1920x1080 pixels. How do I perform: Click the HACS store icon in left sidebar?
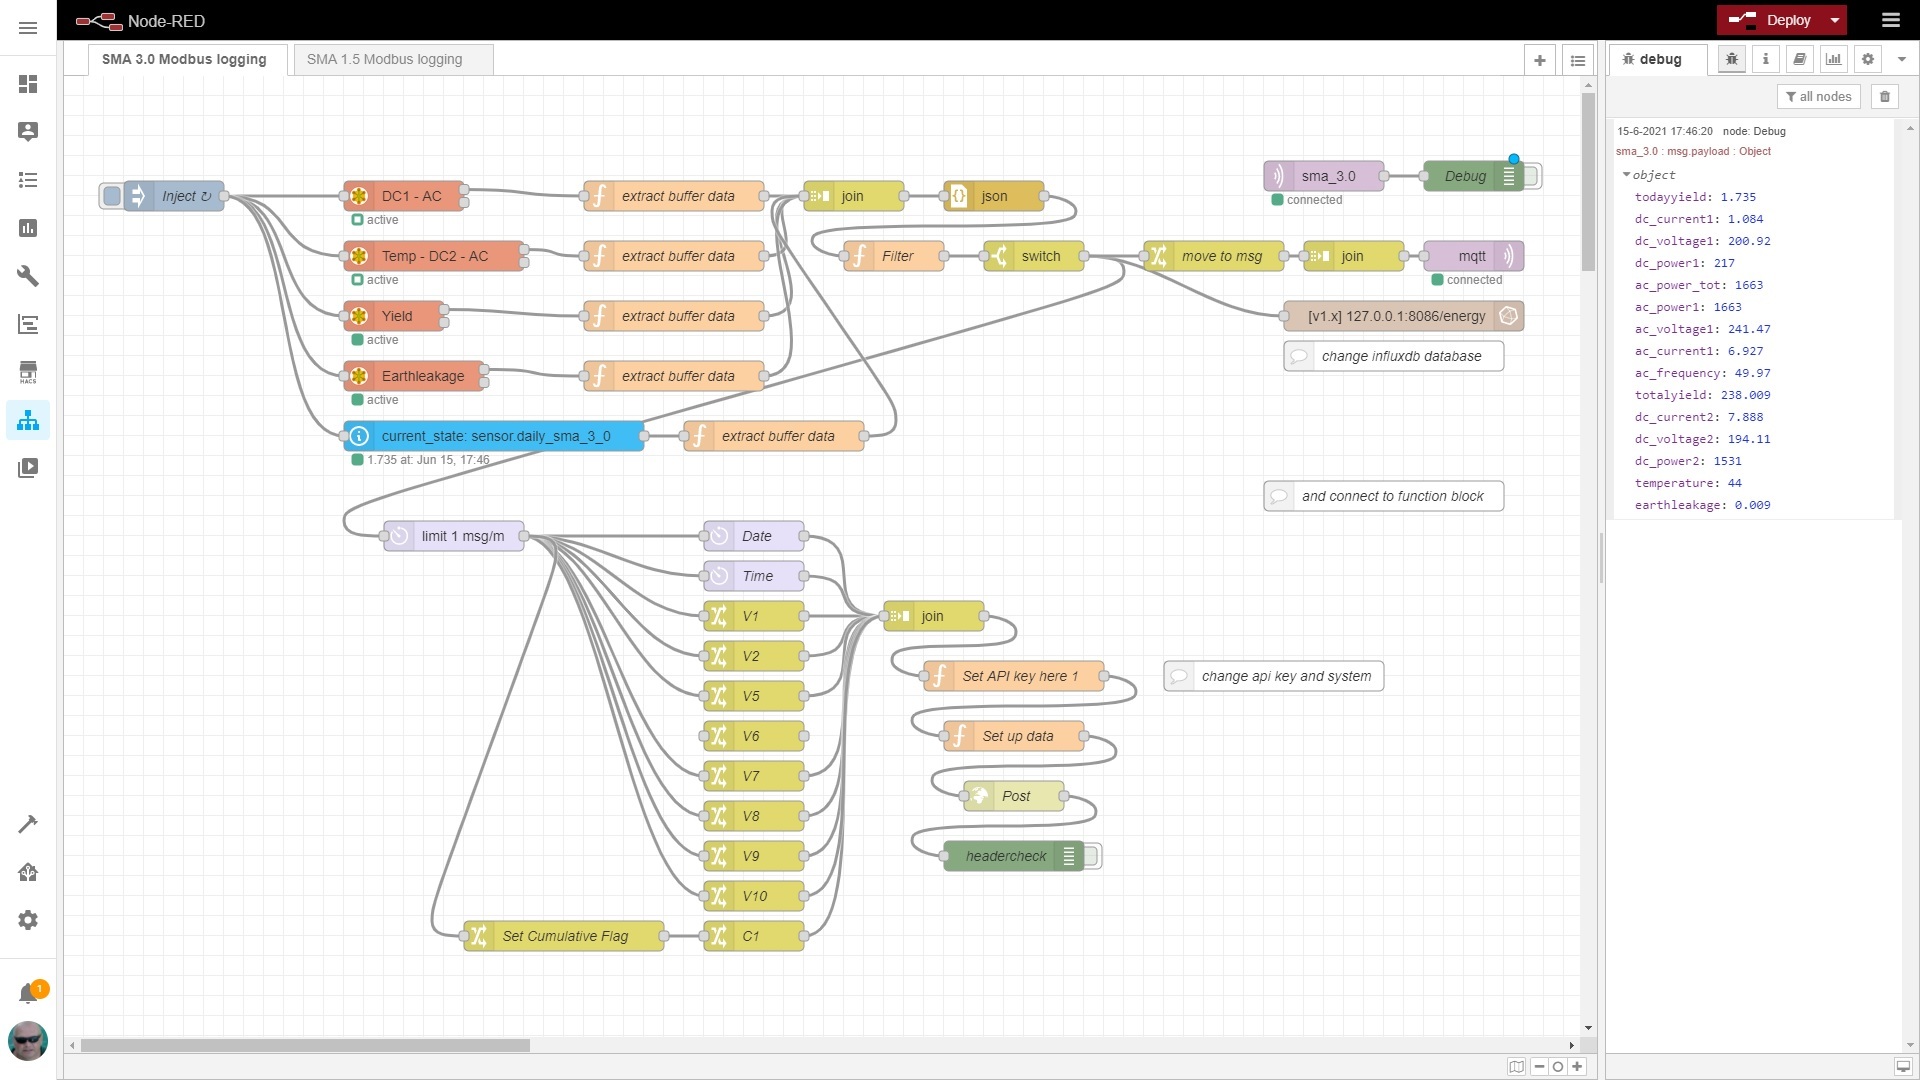click(x=28, y=372)
